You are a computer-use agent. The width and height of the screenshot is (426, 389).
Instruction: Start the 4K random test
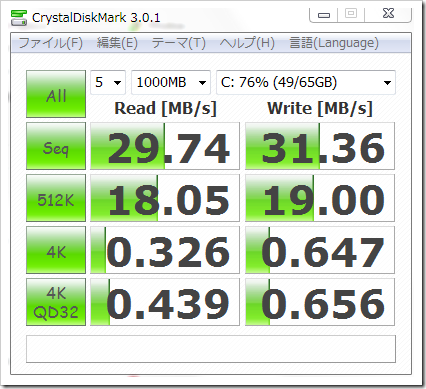tap(56, 250)
